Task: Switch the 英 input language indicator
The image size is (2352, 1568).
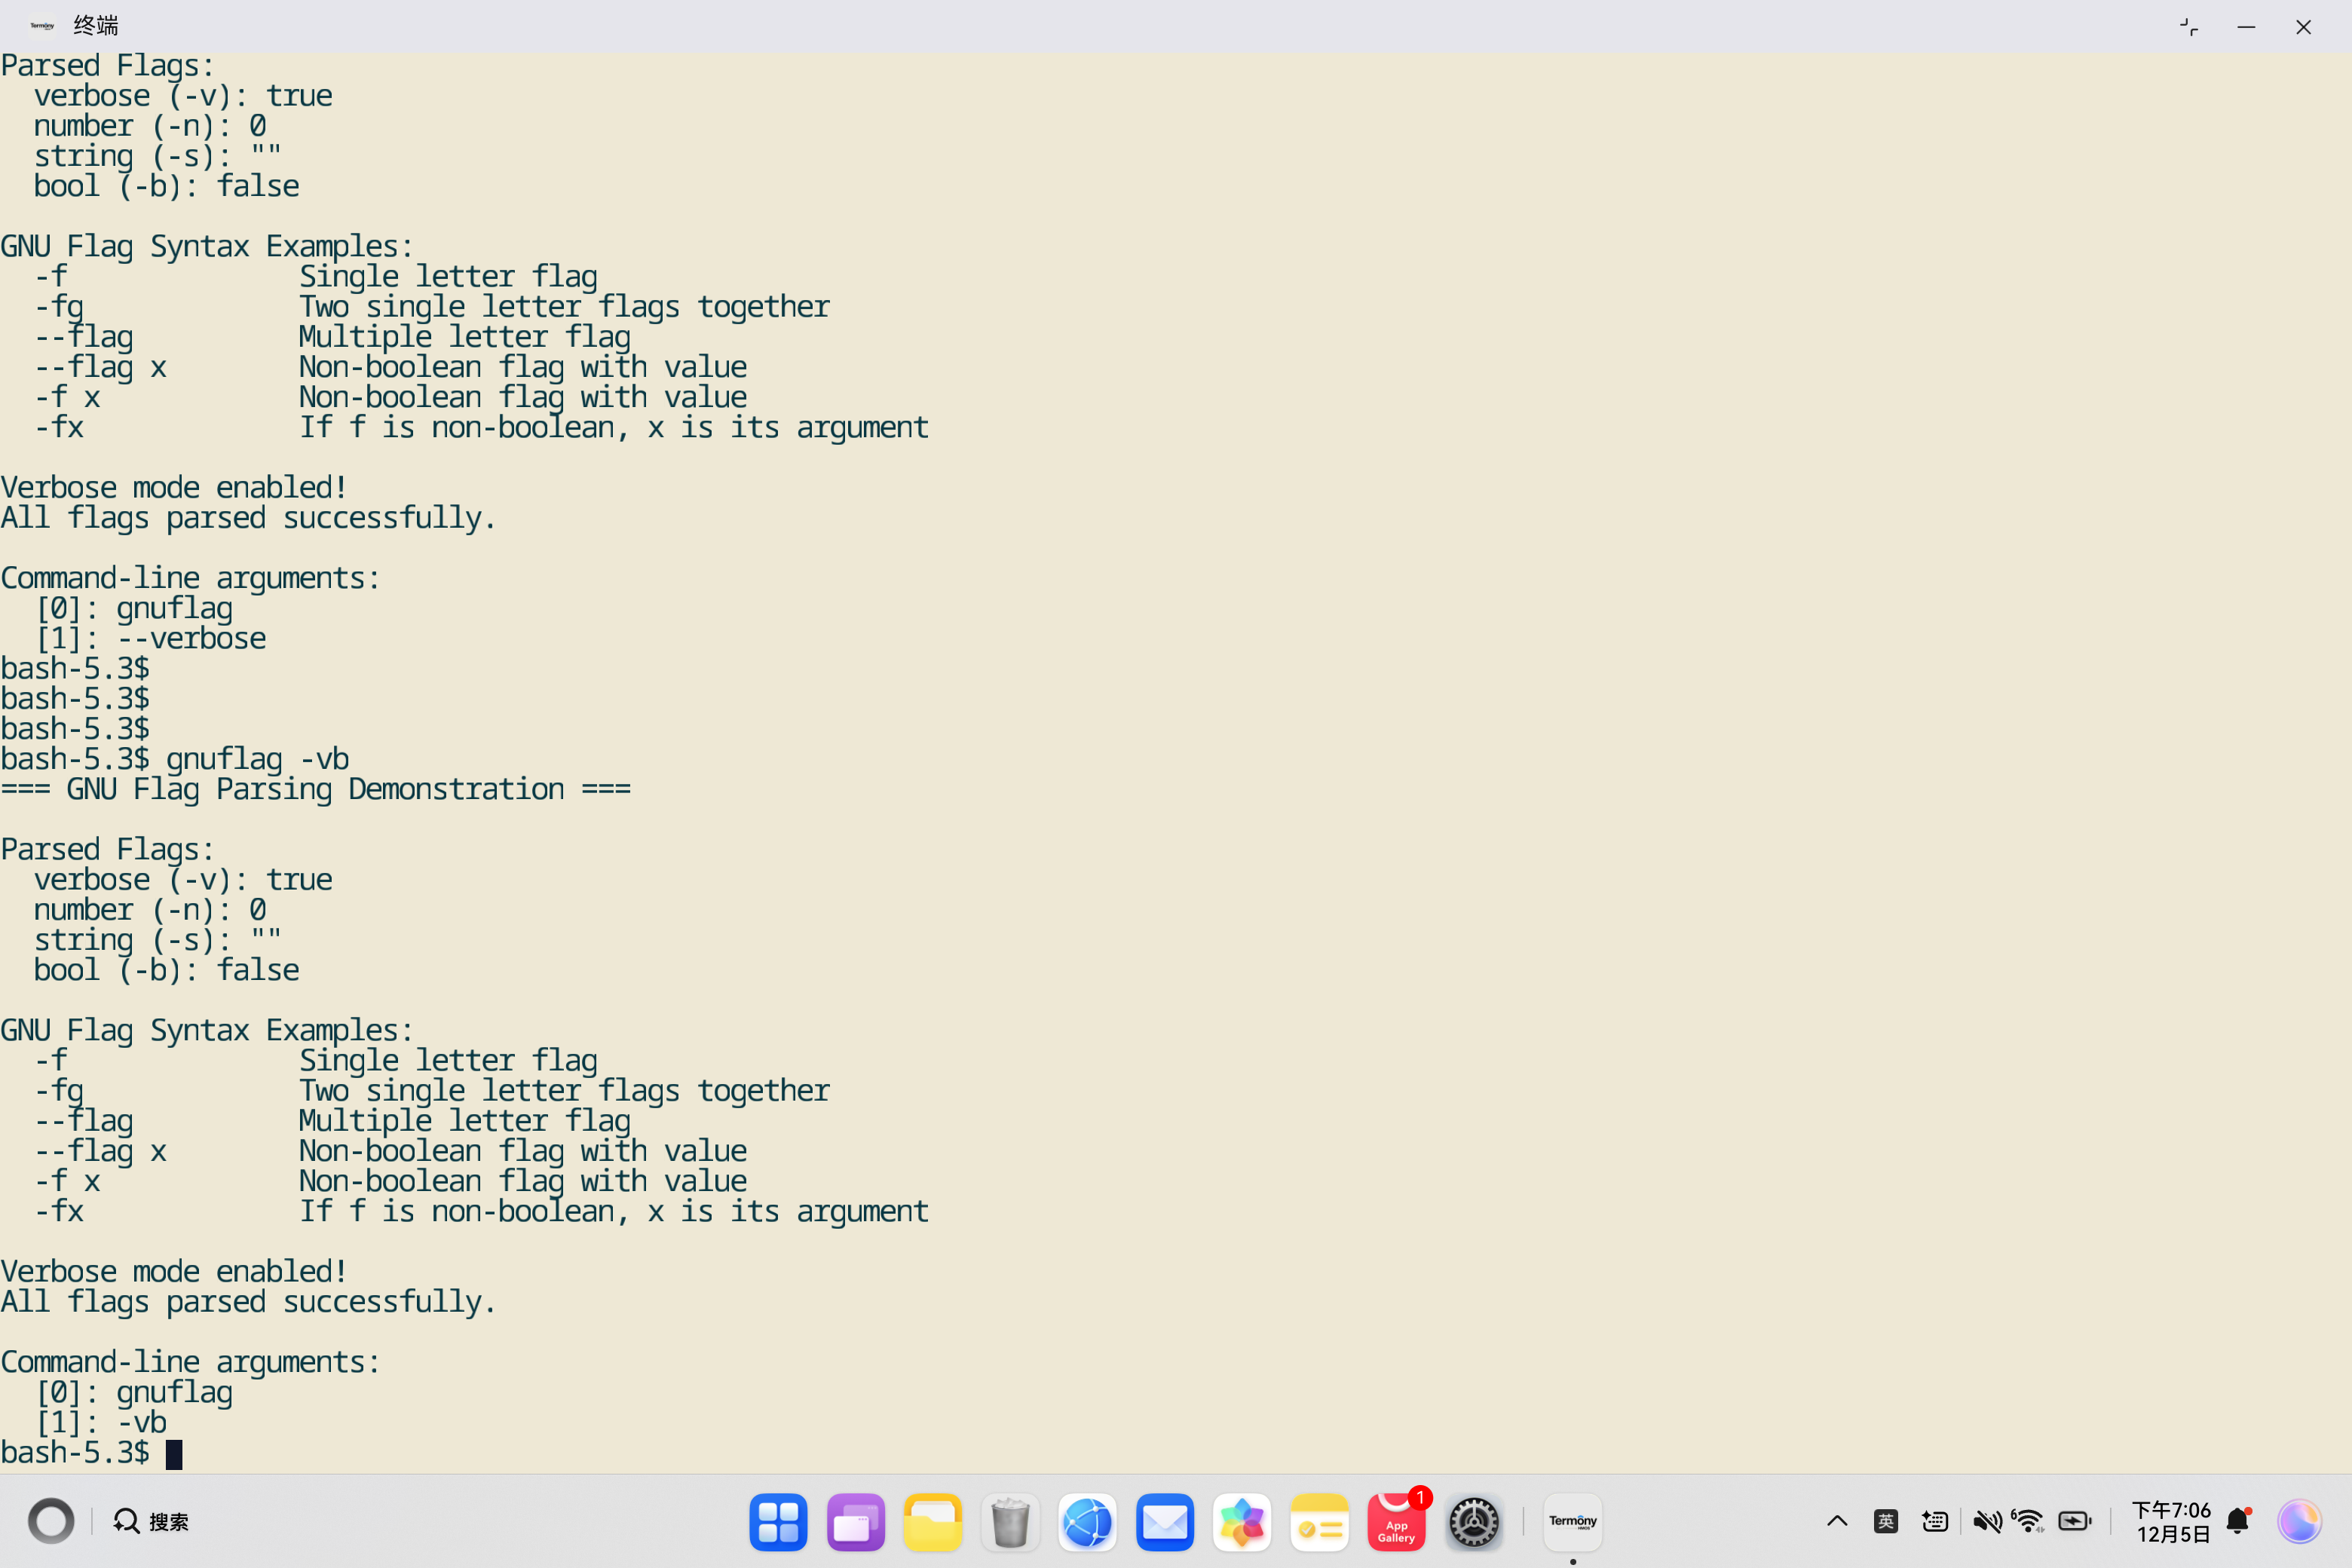Action: pos(1886,1522)
